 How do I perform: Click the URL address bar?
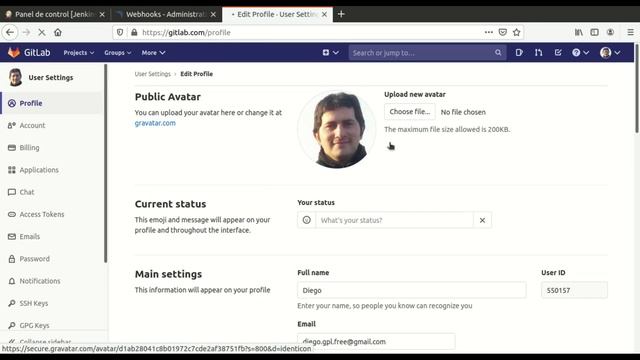[x=310, y=32]
